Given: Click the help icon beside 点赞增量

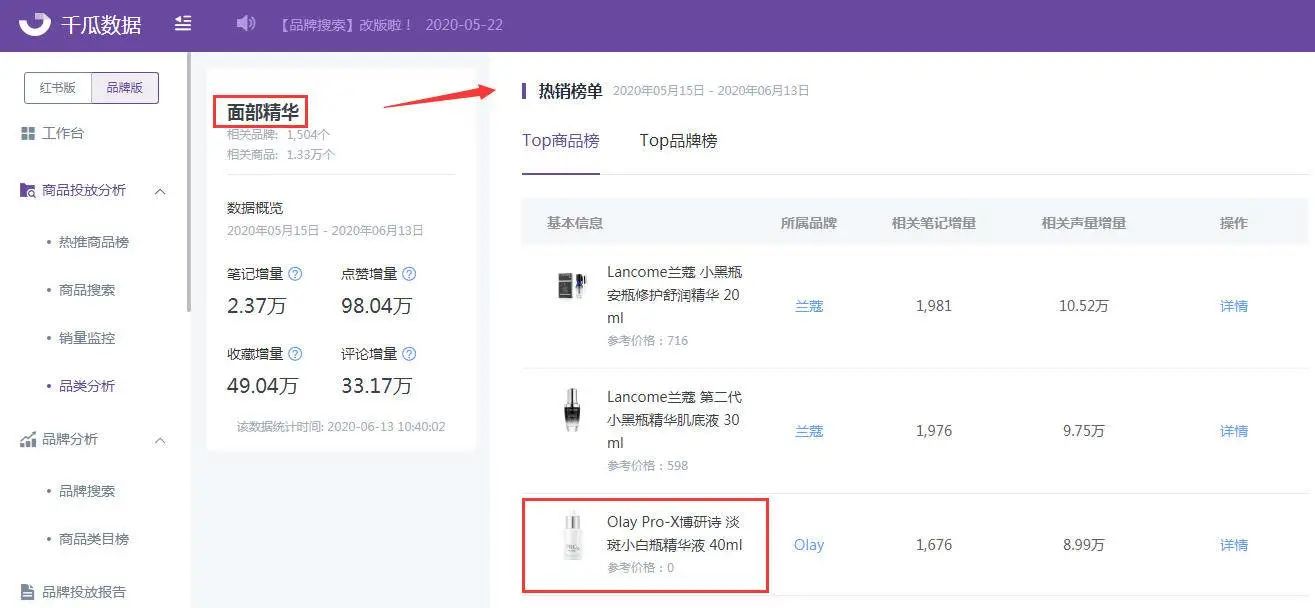Looking at the screenshot, I should click(409, 274).
